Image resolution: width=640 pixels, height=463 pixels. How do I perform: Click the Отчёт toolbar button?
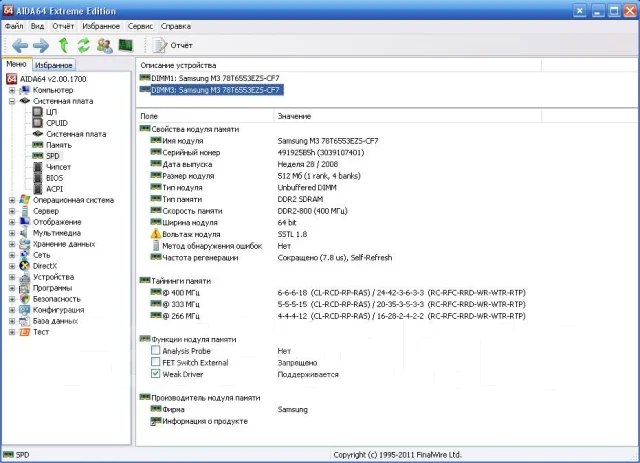[x=173, y=45]
